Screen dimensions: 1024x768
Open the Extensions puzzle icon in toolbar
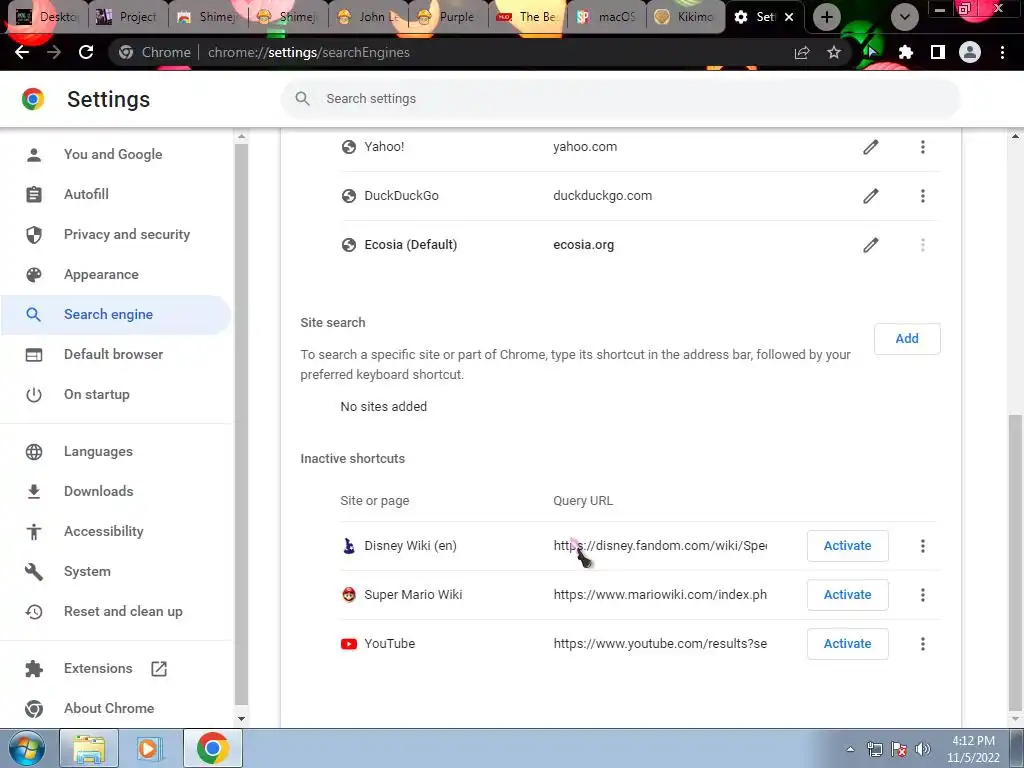(905, 52)
